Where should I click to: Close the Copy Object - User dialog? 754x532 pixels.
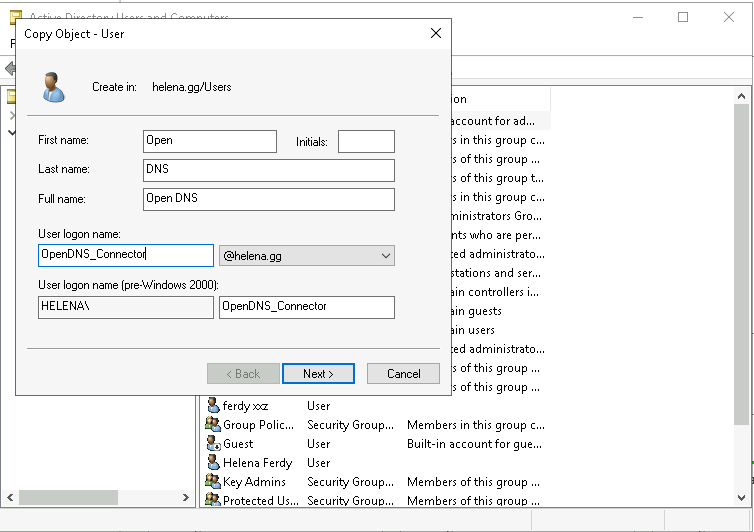coord(435,33)
